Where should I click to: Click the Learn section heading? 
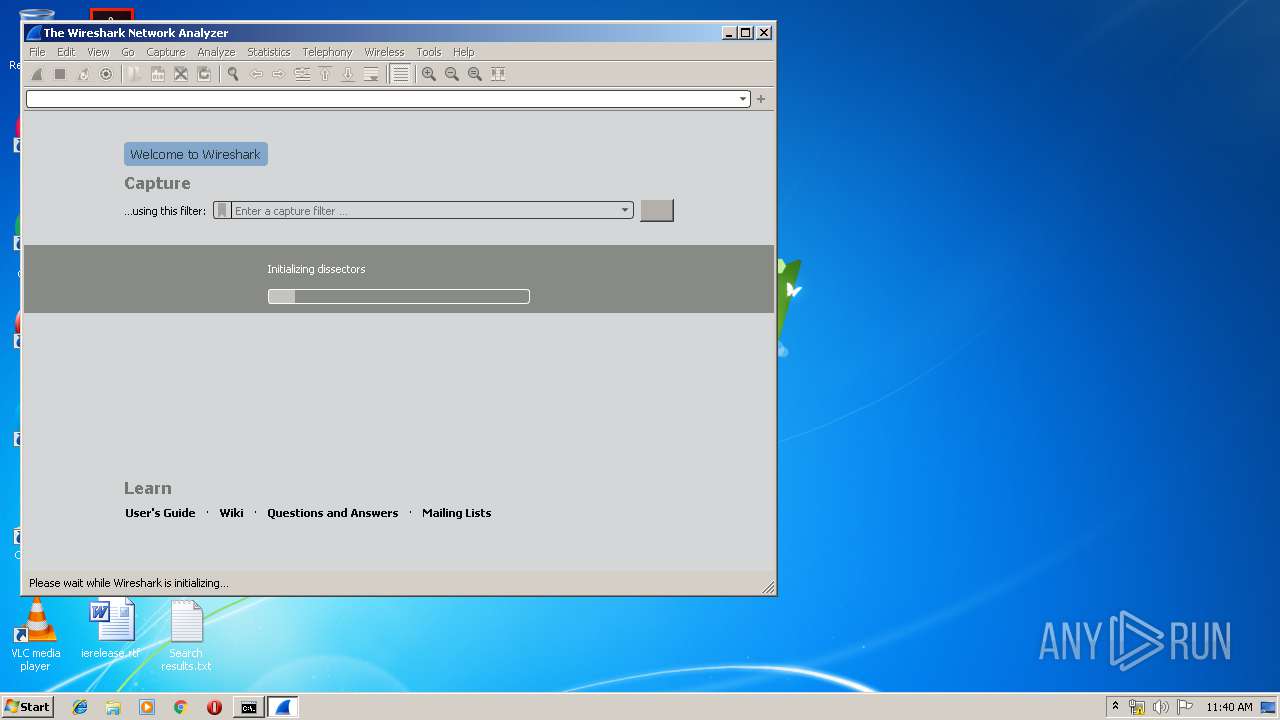[x=148, y=488]
